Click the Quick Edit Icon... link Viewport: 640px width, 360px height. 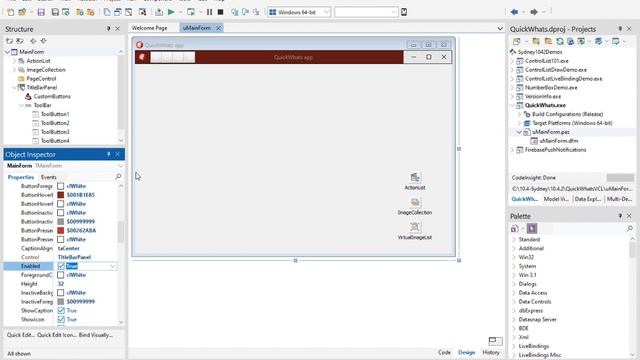(57, 335)
